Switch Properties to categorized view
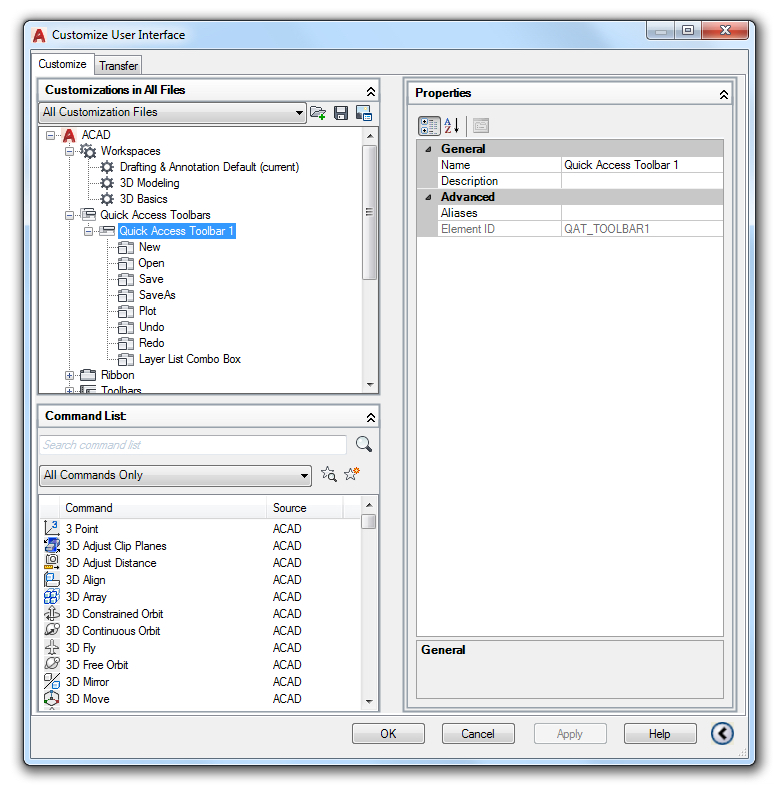Image resolution: width=778 pixels, height=786 pixels. (x=429, y=126)
